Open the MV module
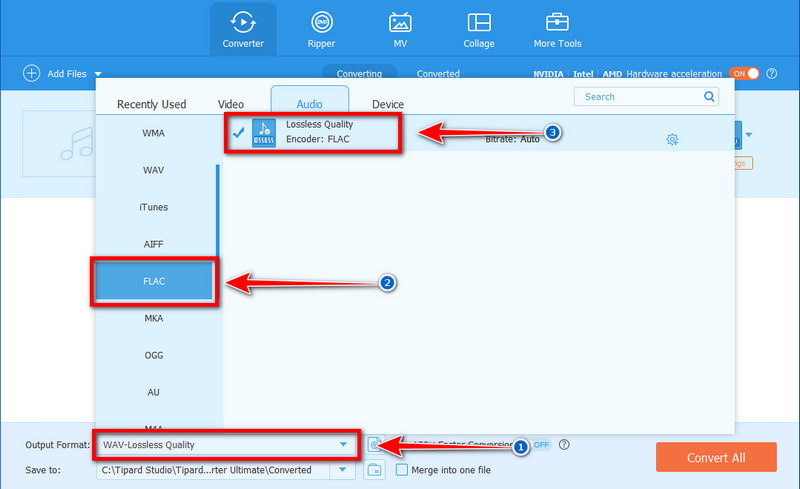 pos(400,30)
